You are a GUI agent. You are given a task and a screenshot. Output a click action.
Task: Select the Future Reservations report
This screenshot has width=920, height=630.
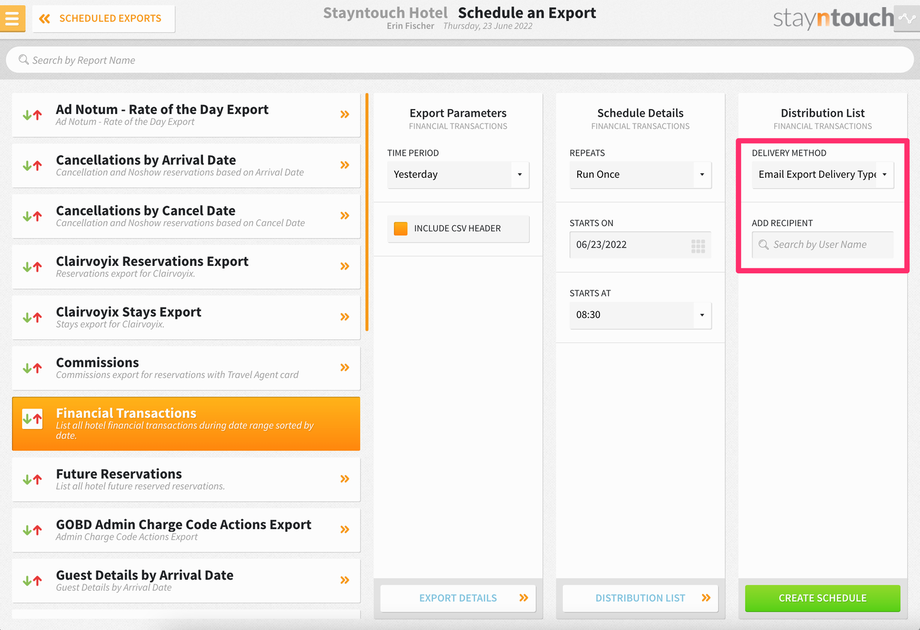186,479
